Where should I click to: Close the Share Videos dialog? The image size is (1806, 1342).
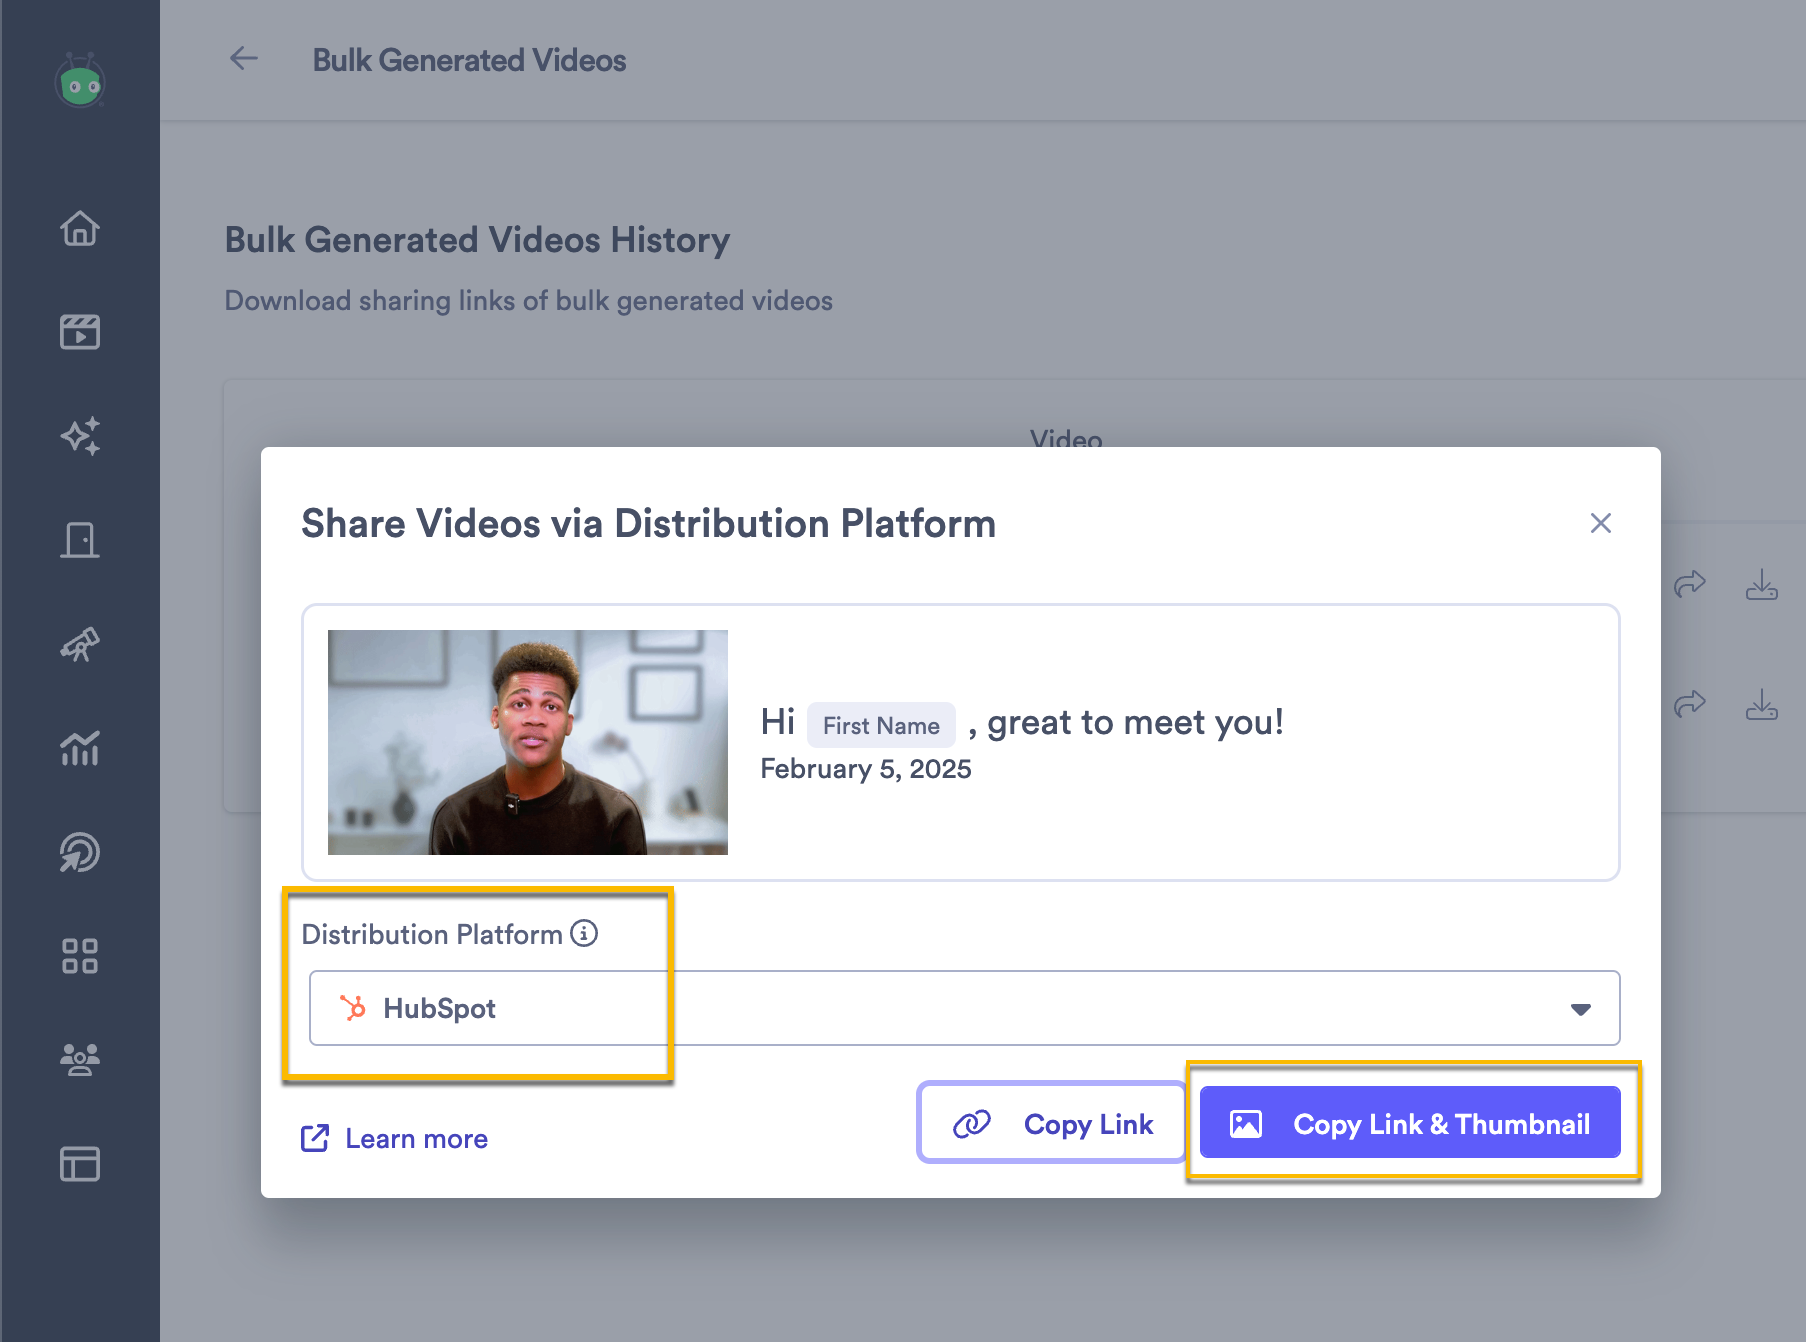pyautogui.click(x=1600, y=523)
